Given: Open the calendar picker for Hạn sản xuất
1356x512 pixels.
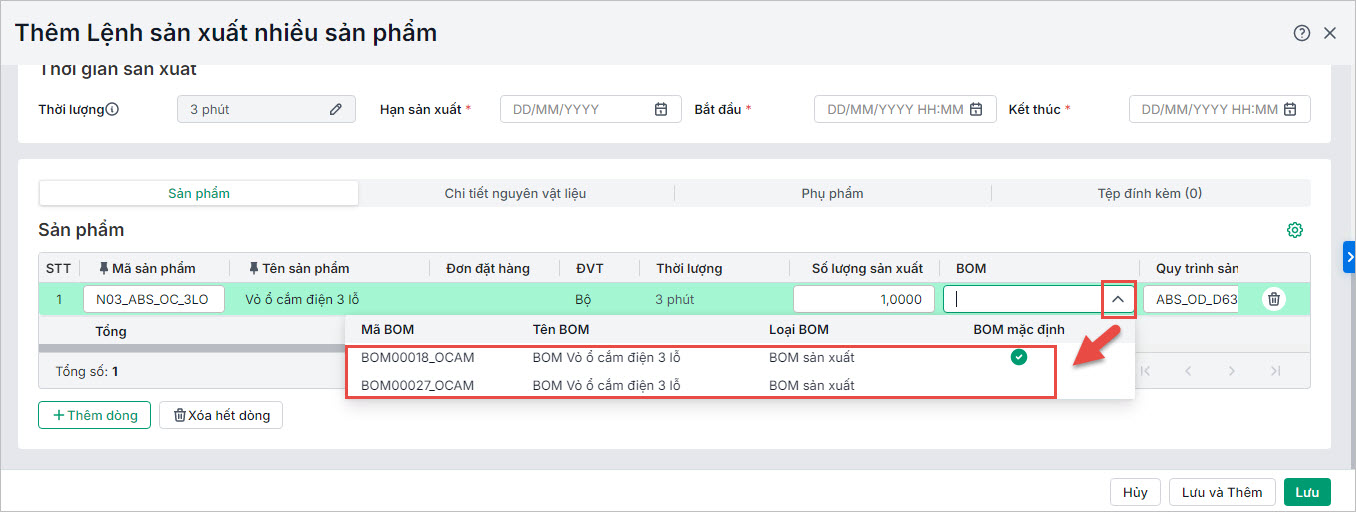Looking at the screenshot, I should click(661, 110).
